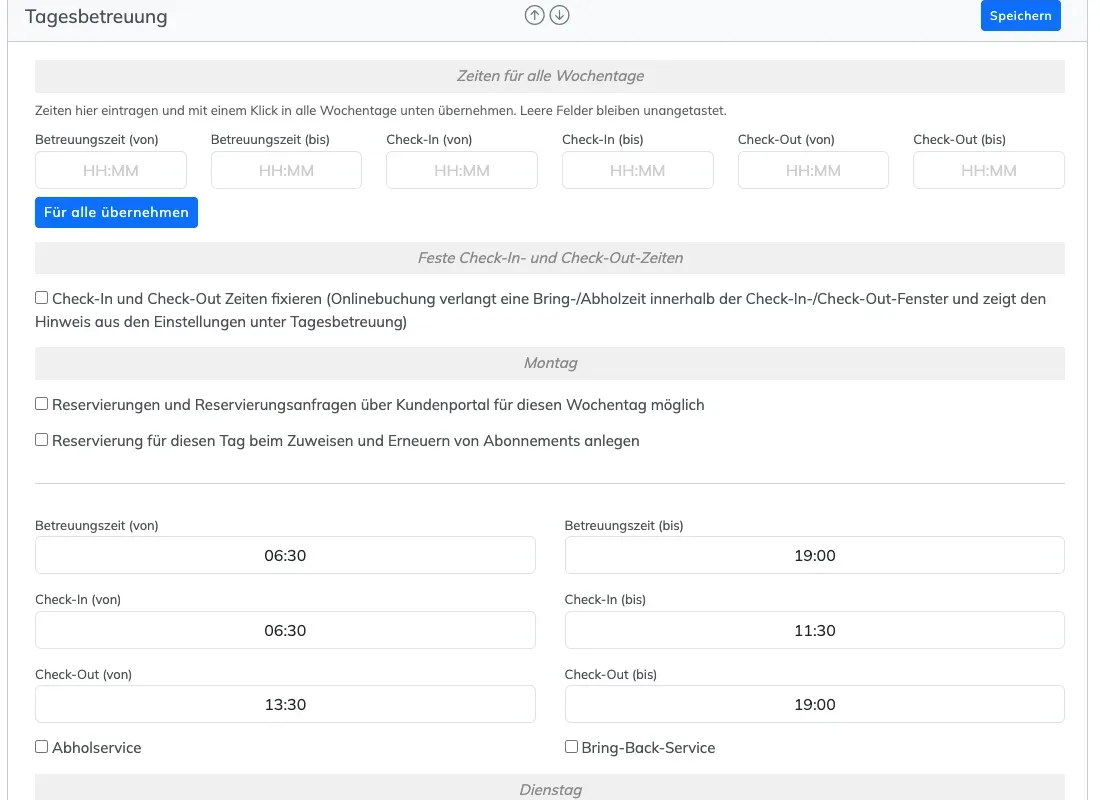Tick the Kundenportal reservations checkbox for Montag
Viewport: 1100px width, 800px height.
(41, 404)
